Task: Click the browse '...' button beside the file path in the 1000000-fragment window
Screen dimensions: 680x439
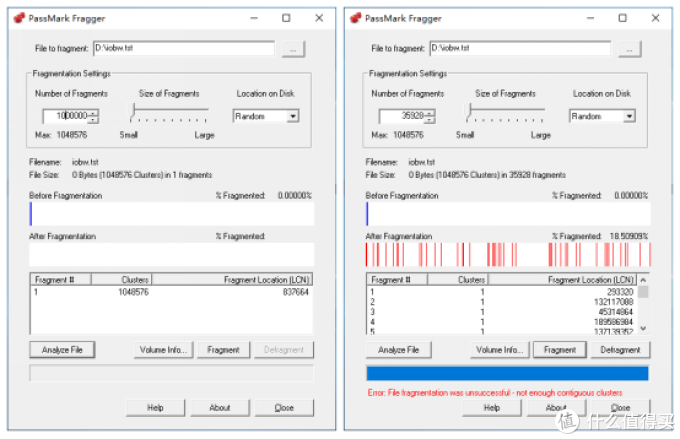Action: point(292,48)
